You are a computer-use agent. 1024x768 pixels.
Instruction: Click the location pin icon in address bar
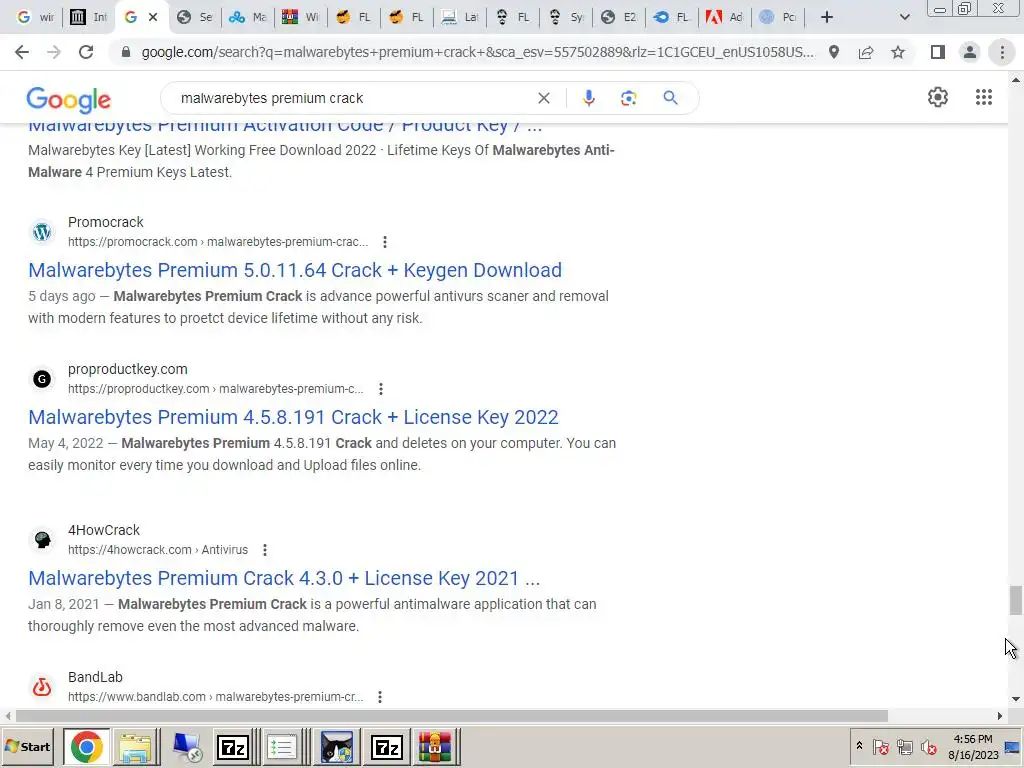834,52
